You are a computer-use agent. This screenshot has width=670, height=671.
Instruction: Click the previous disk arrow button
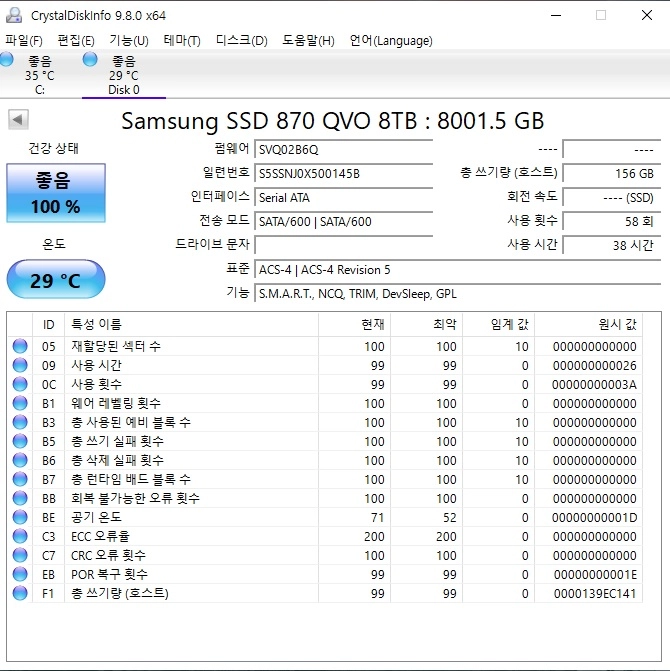18,119
